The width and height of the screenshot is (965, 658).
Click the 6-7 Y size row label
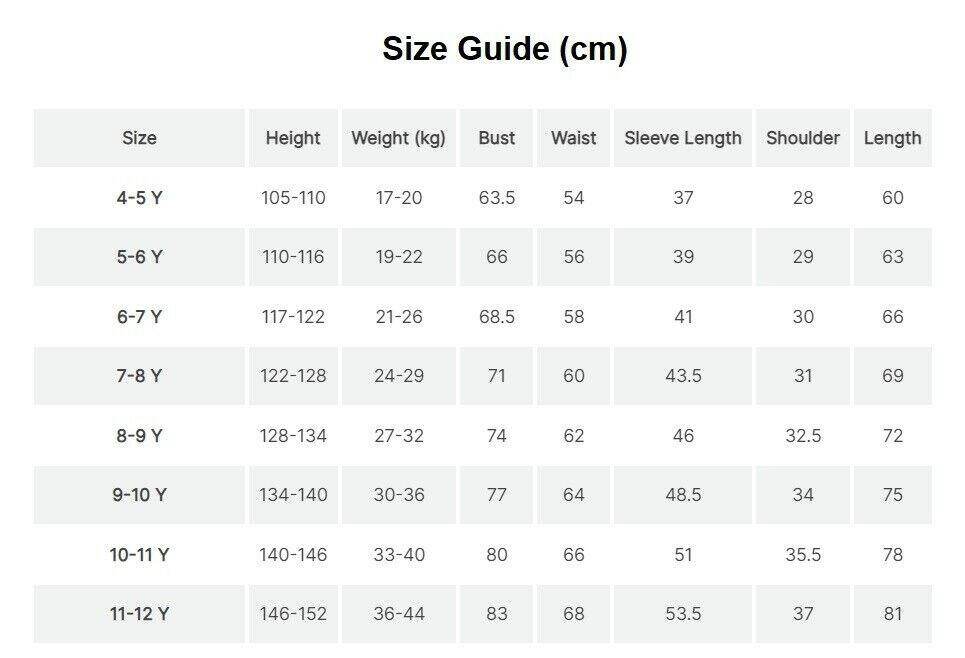pos(139,317)
